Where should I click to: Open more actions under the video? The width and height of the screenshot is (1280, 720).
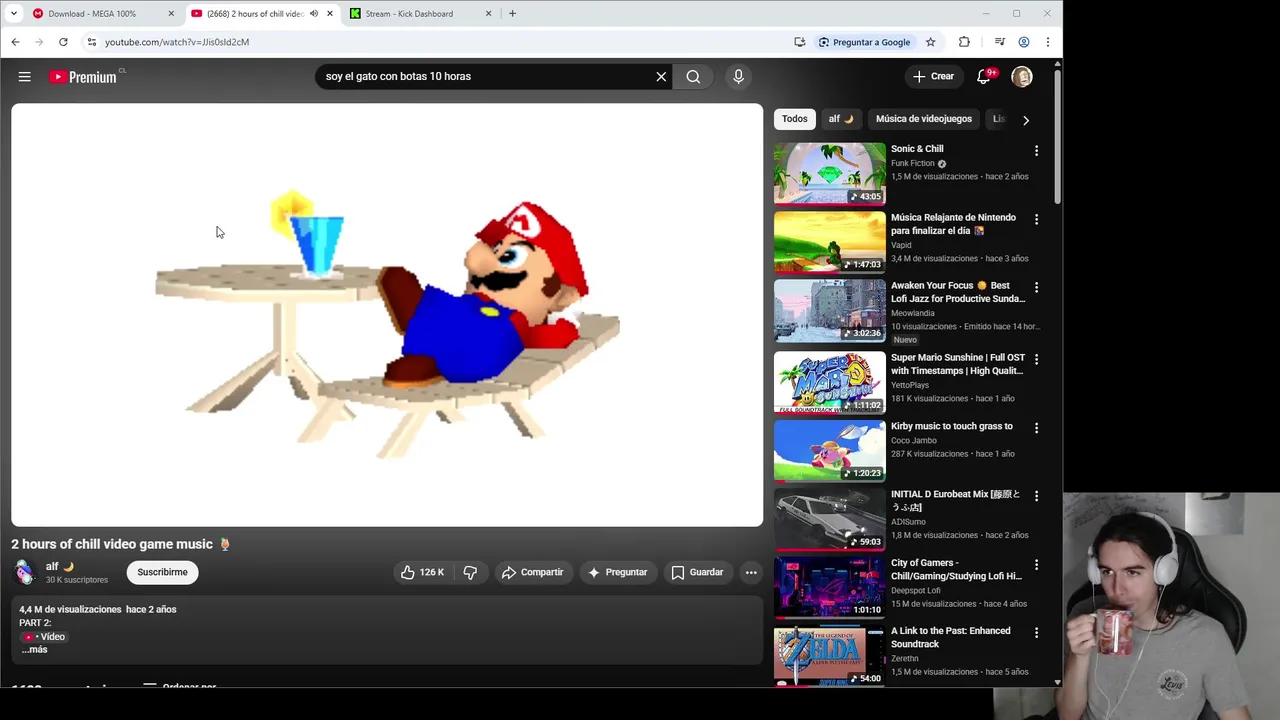[x=751, y=572]
